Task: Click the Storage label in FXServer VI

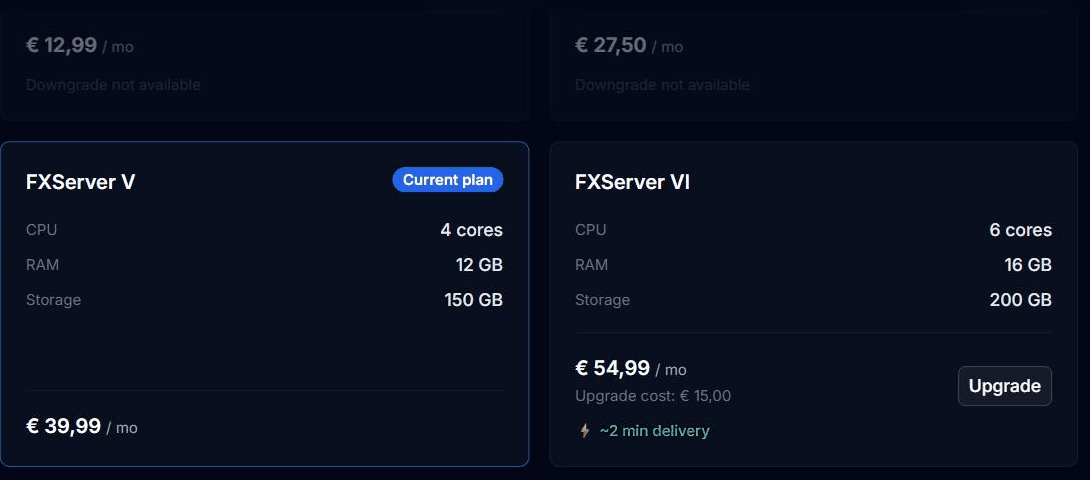Action: (x=602, y=300)
